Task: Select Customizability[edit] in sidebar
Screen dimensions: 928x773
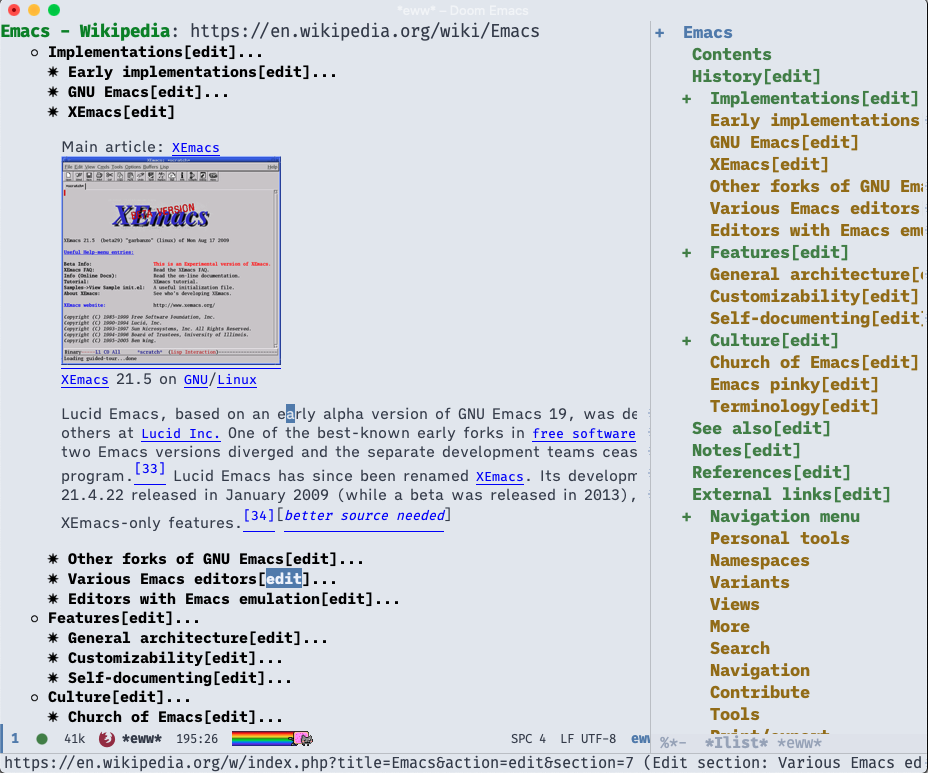Action: (814, 297)
